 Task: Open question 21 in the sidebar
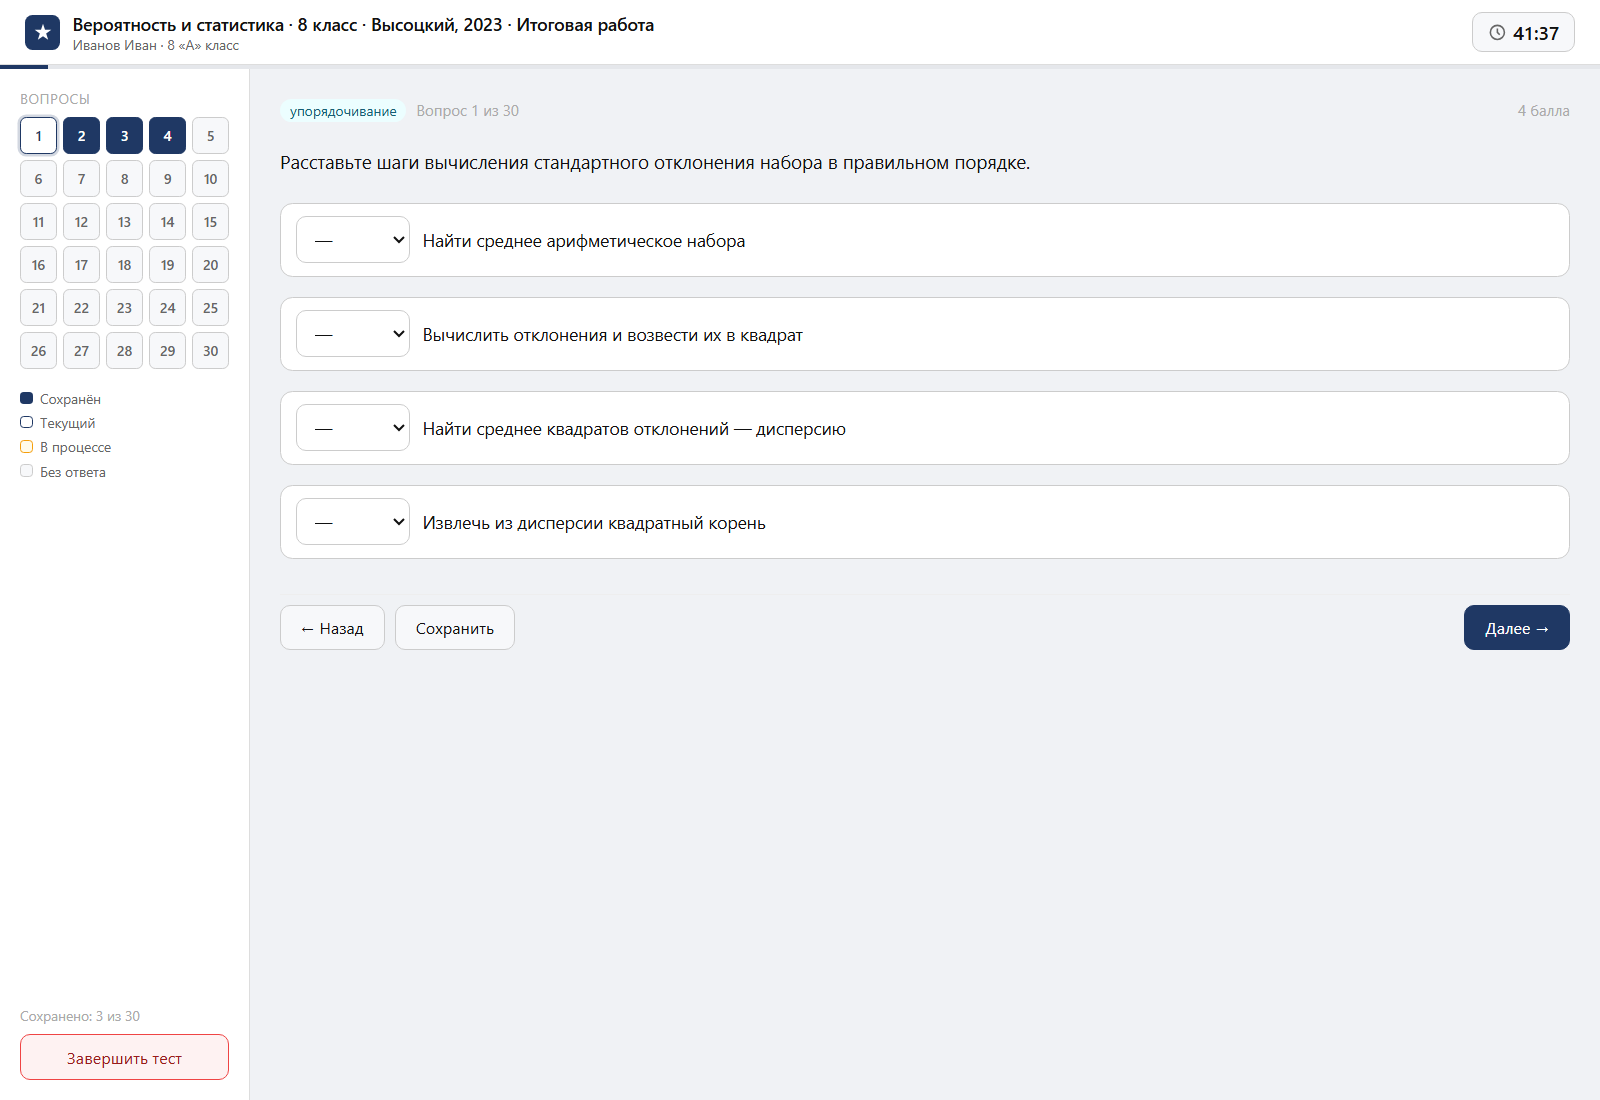tap(38, 308)
